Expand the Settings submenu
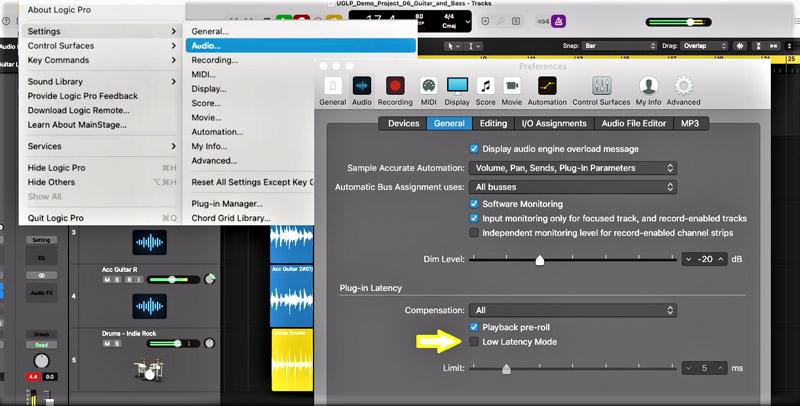The height and width of the screenshot is (406, 800). [102, 31]
